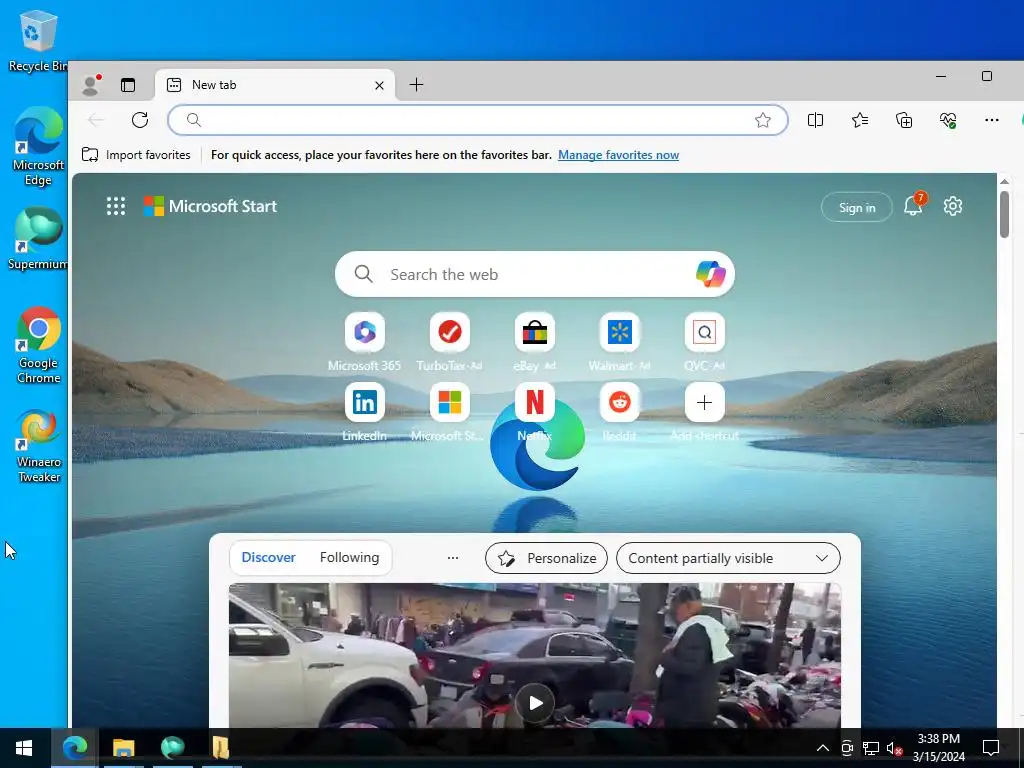Open Settings and more ellipsis menu
The height and width of the screenshot is (768, 1024).
[x=991, y=120]
